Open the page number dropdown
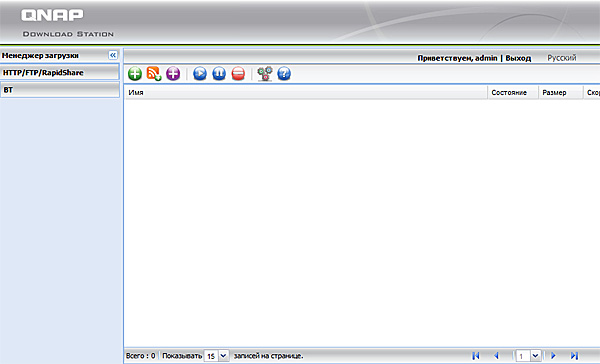600x364 pixels. pyautogui.click(x=535, y=356)
